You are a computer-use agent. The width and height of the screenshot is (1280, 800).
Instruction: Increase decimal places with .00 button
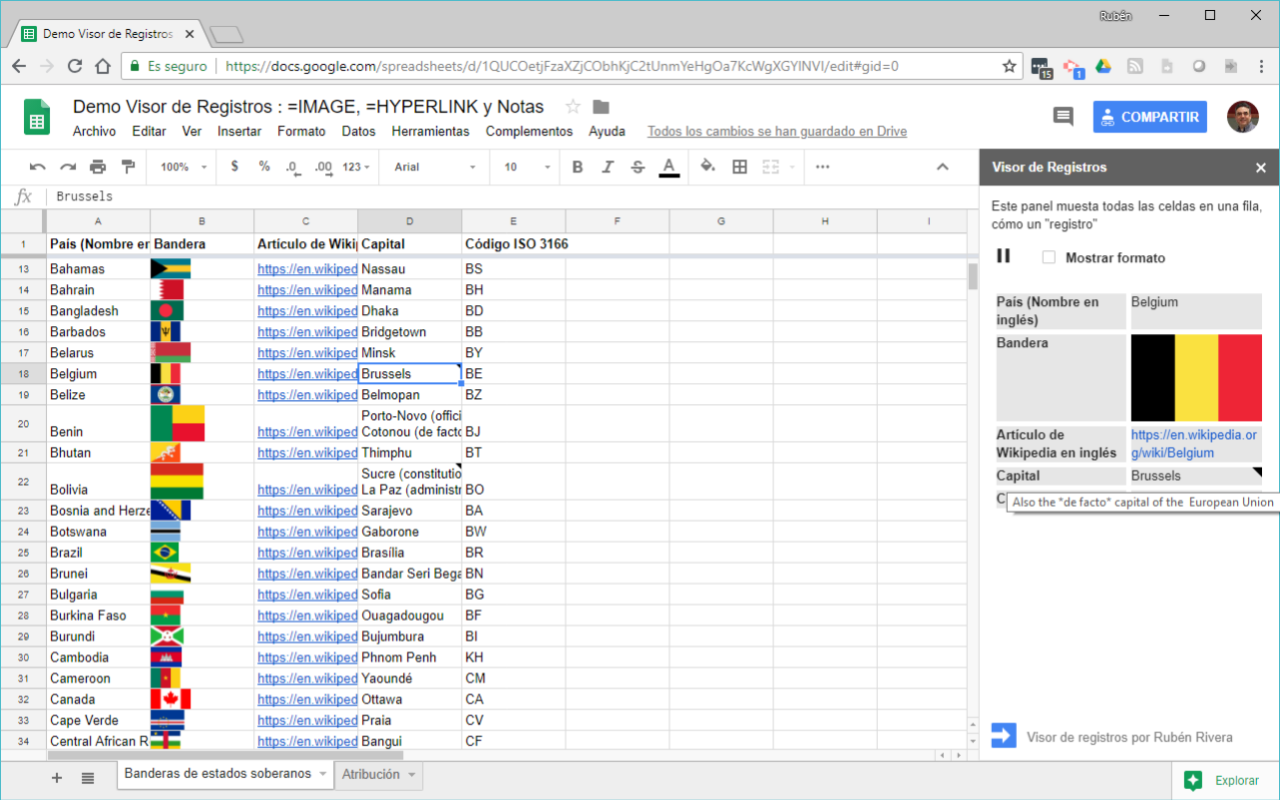click(322, 167)
